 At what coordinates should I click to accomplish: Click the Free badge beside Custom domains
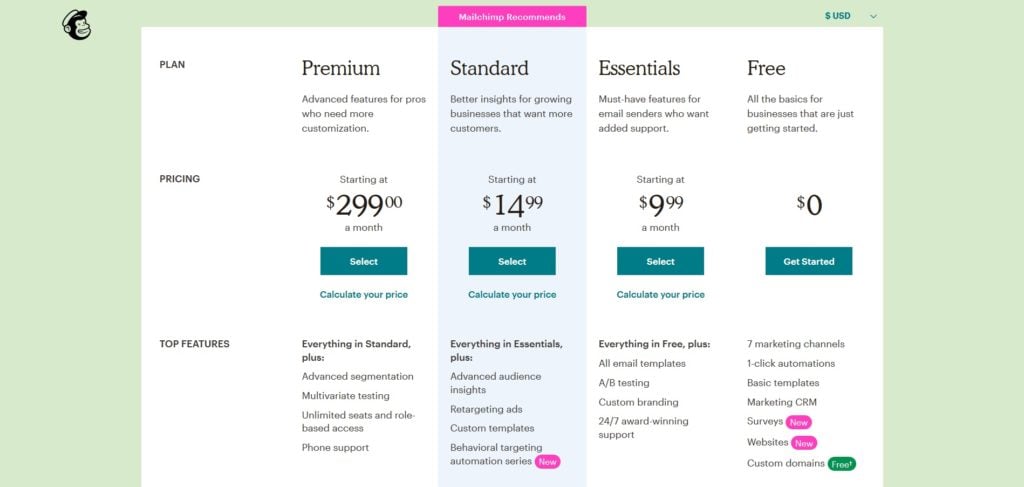842,464
